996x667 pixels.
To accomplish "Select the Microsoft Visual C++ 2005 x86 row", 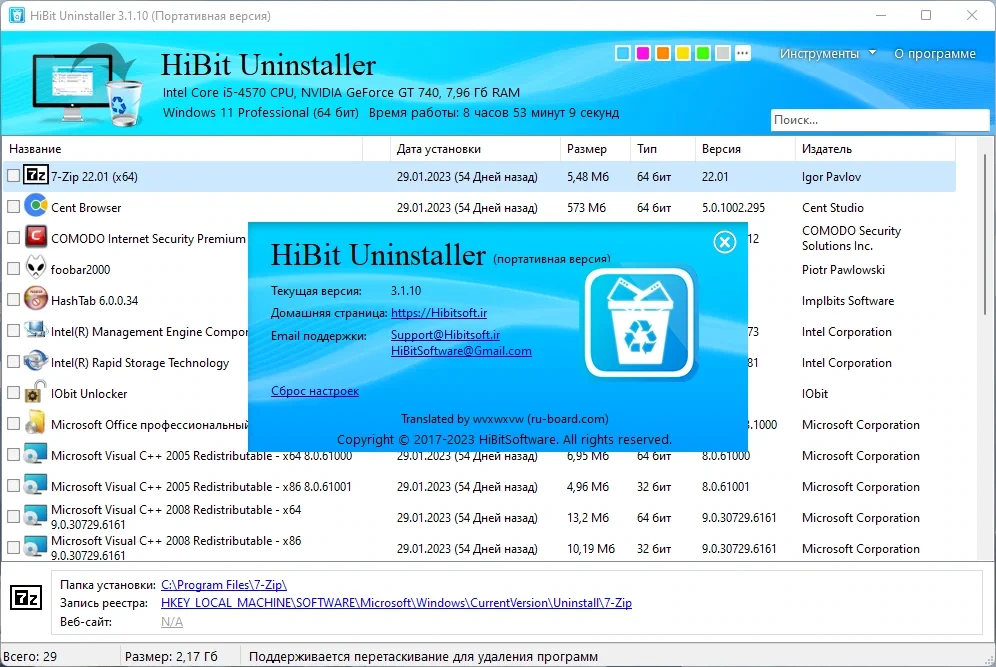I will (480, 487).
